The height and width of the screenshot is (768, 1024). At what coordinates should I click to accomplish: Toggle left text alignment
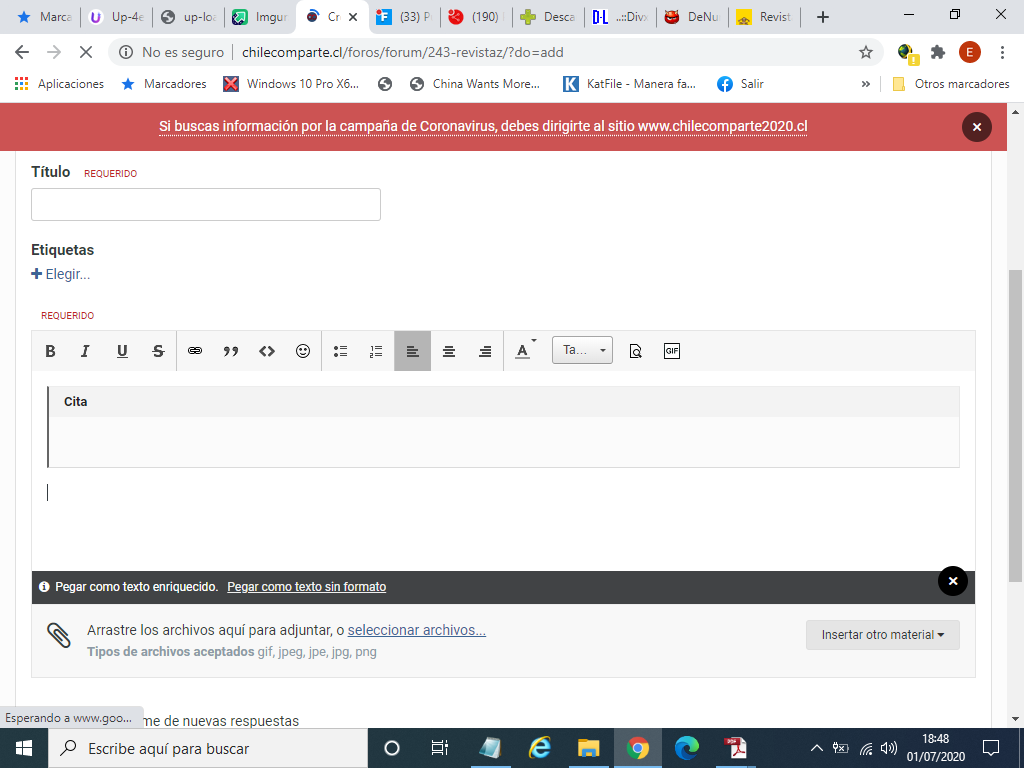click(x=413, y=351)
